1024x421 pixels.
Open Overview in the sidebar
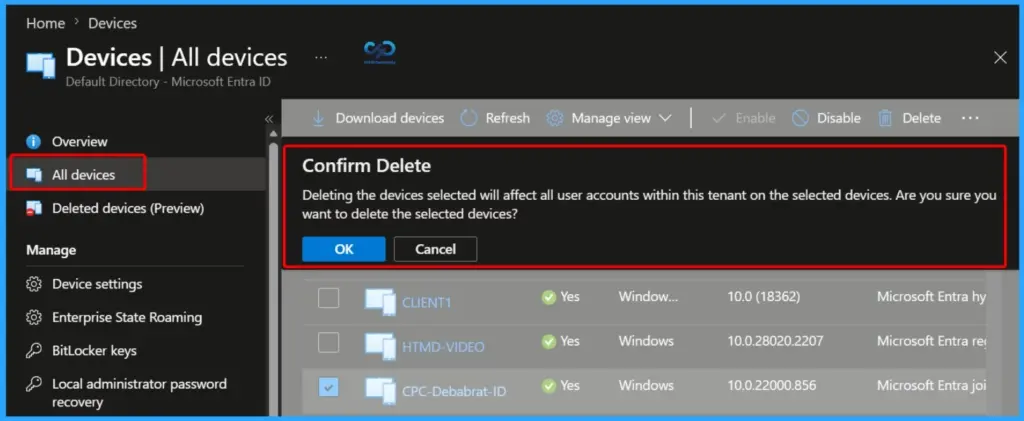pos(80,142)
